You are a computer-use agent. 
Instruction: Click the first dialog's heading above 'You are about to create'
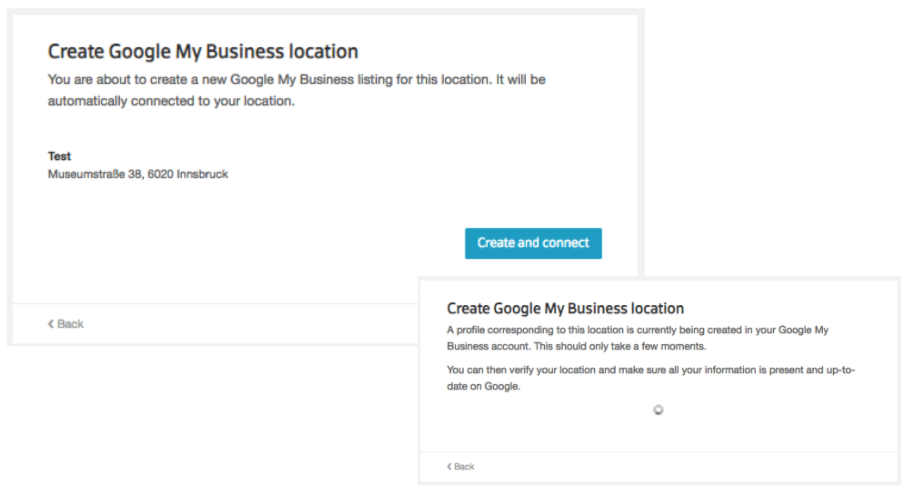203,52
